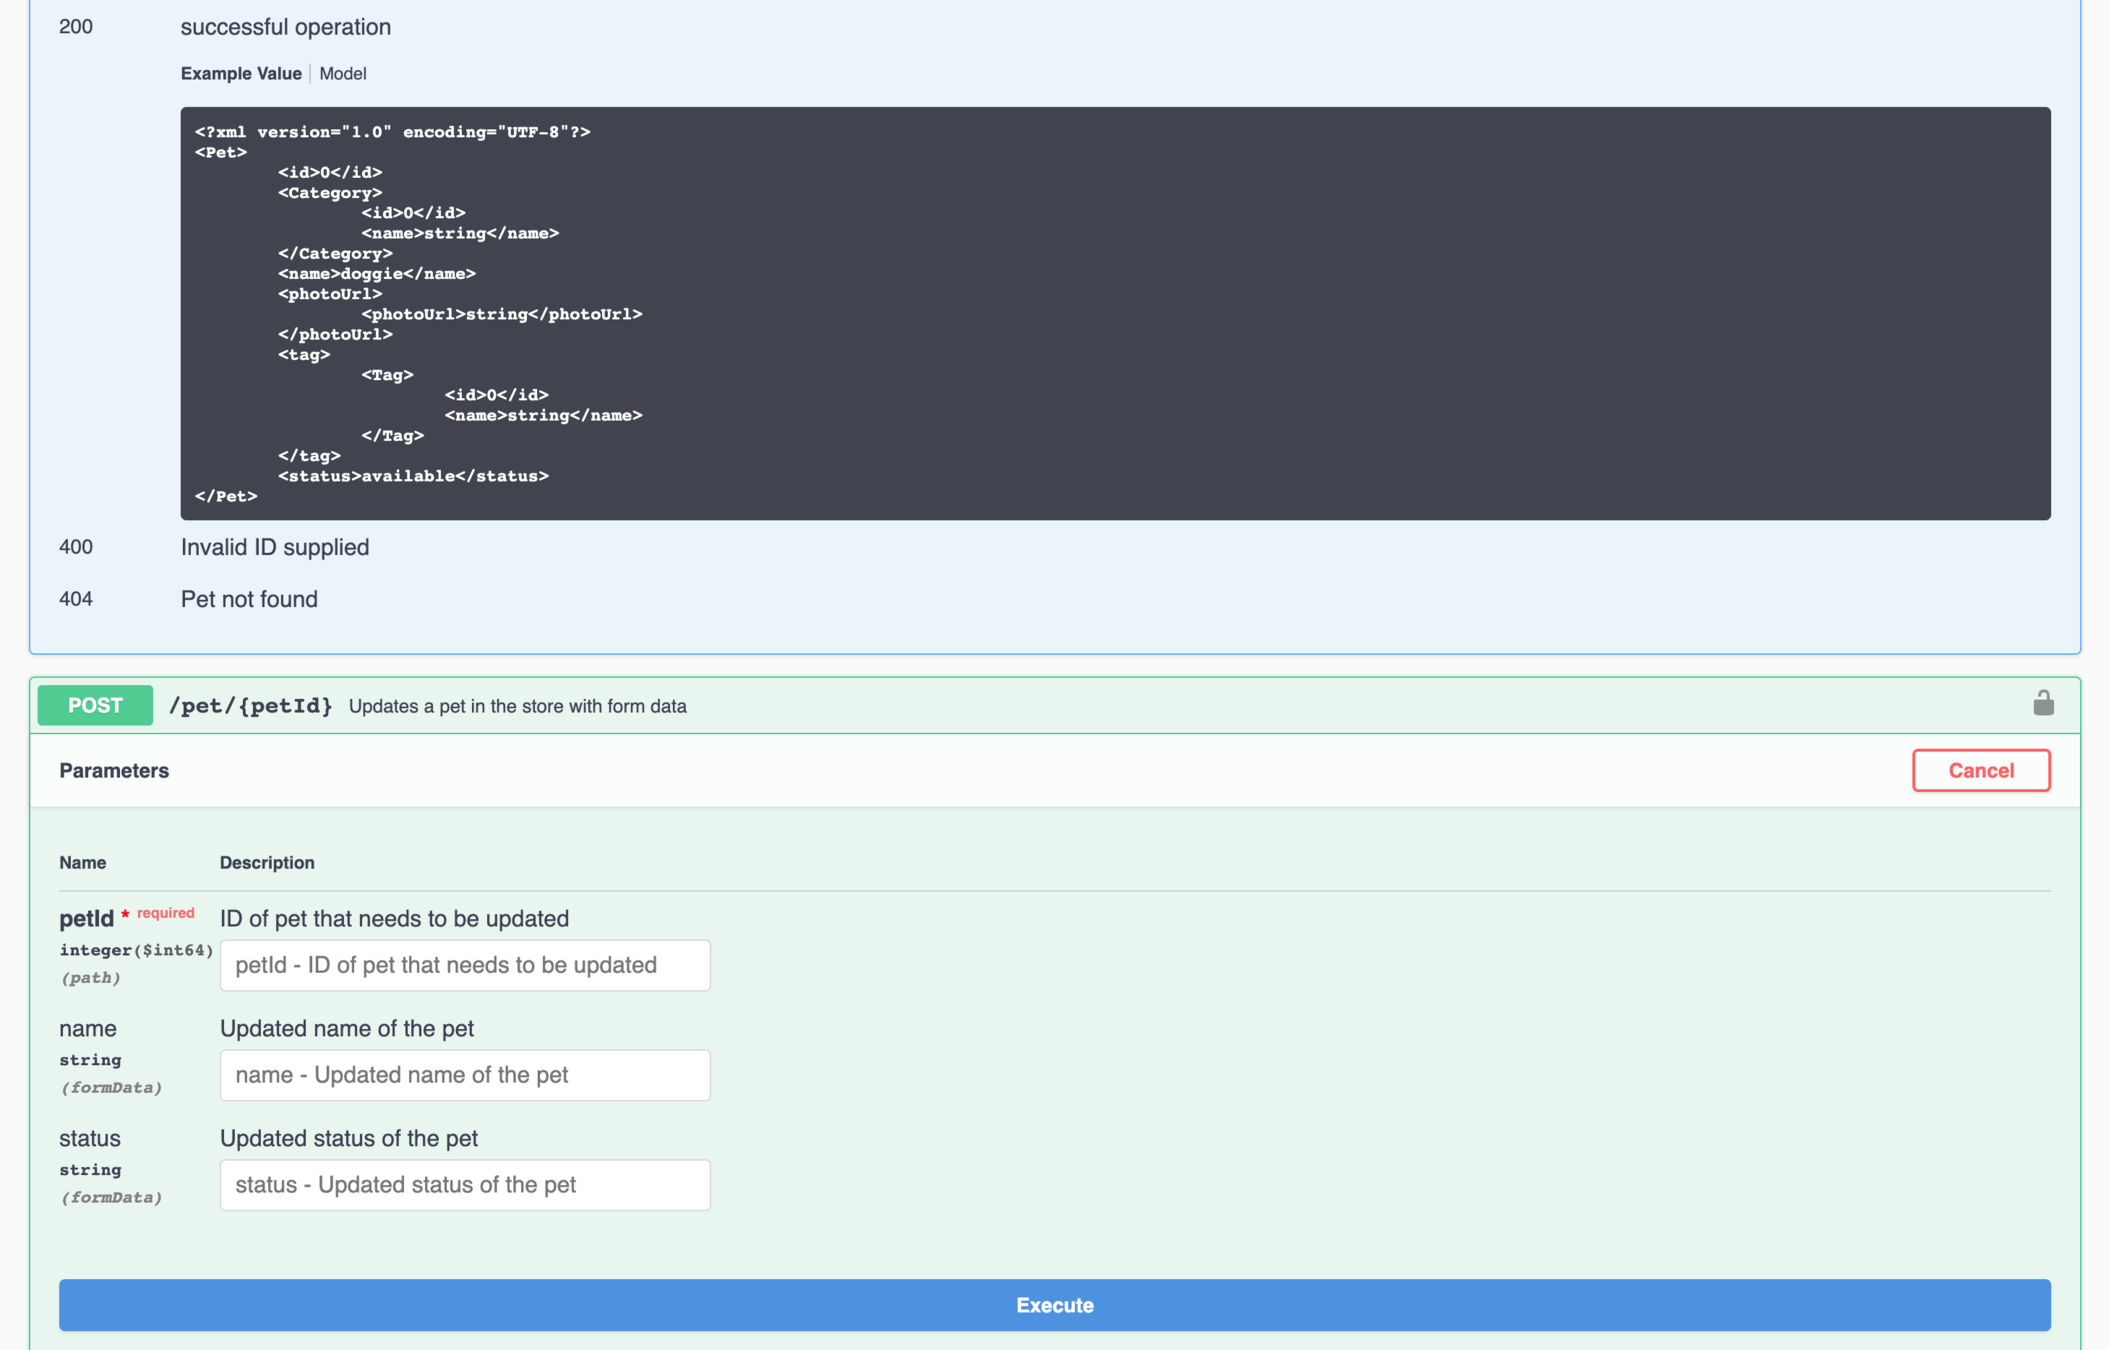Screen dimensions: 2109x1350
Task: Select the Example Value tab
Action: [x=241, y=73]
